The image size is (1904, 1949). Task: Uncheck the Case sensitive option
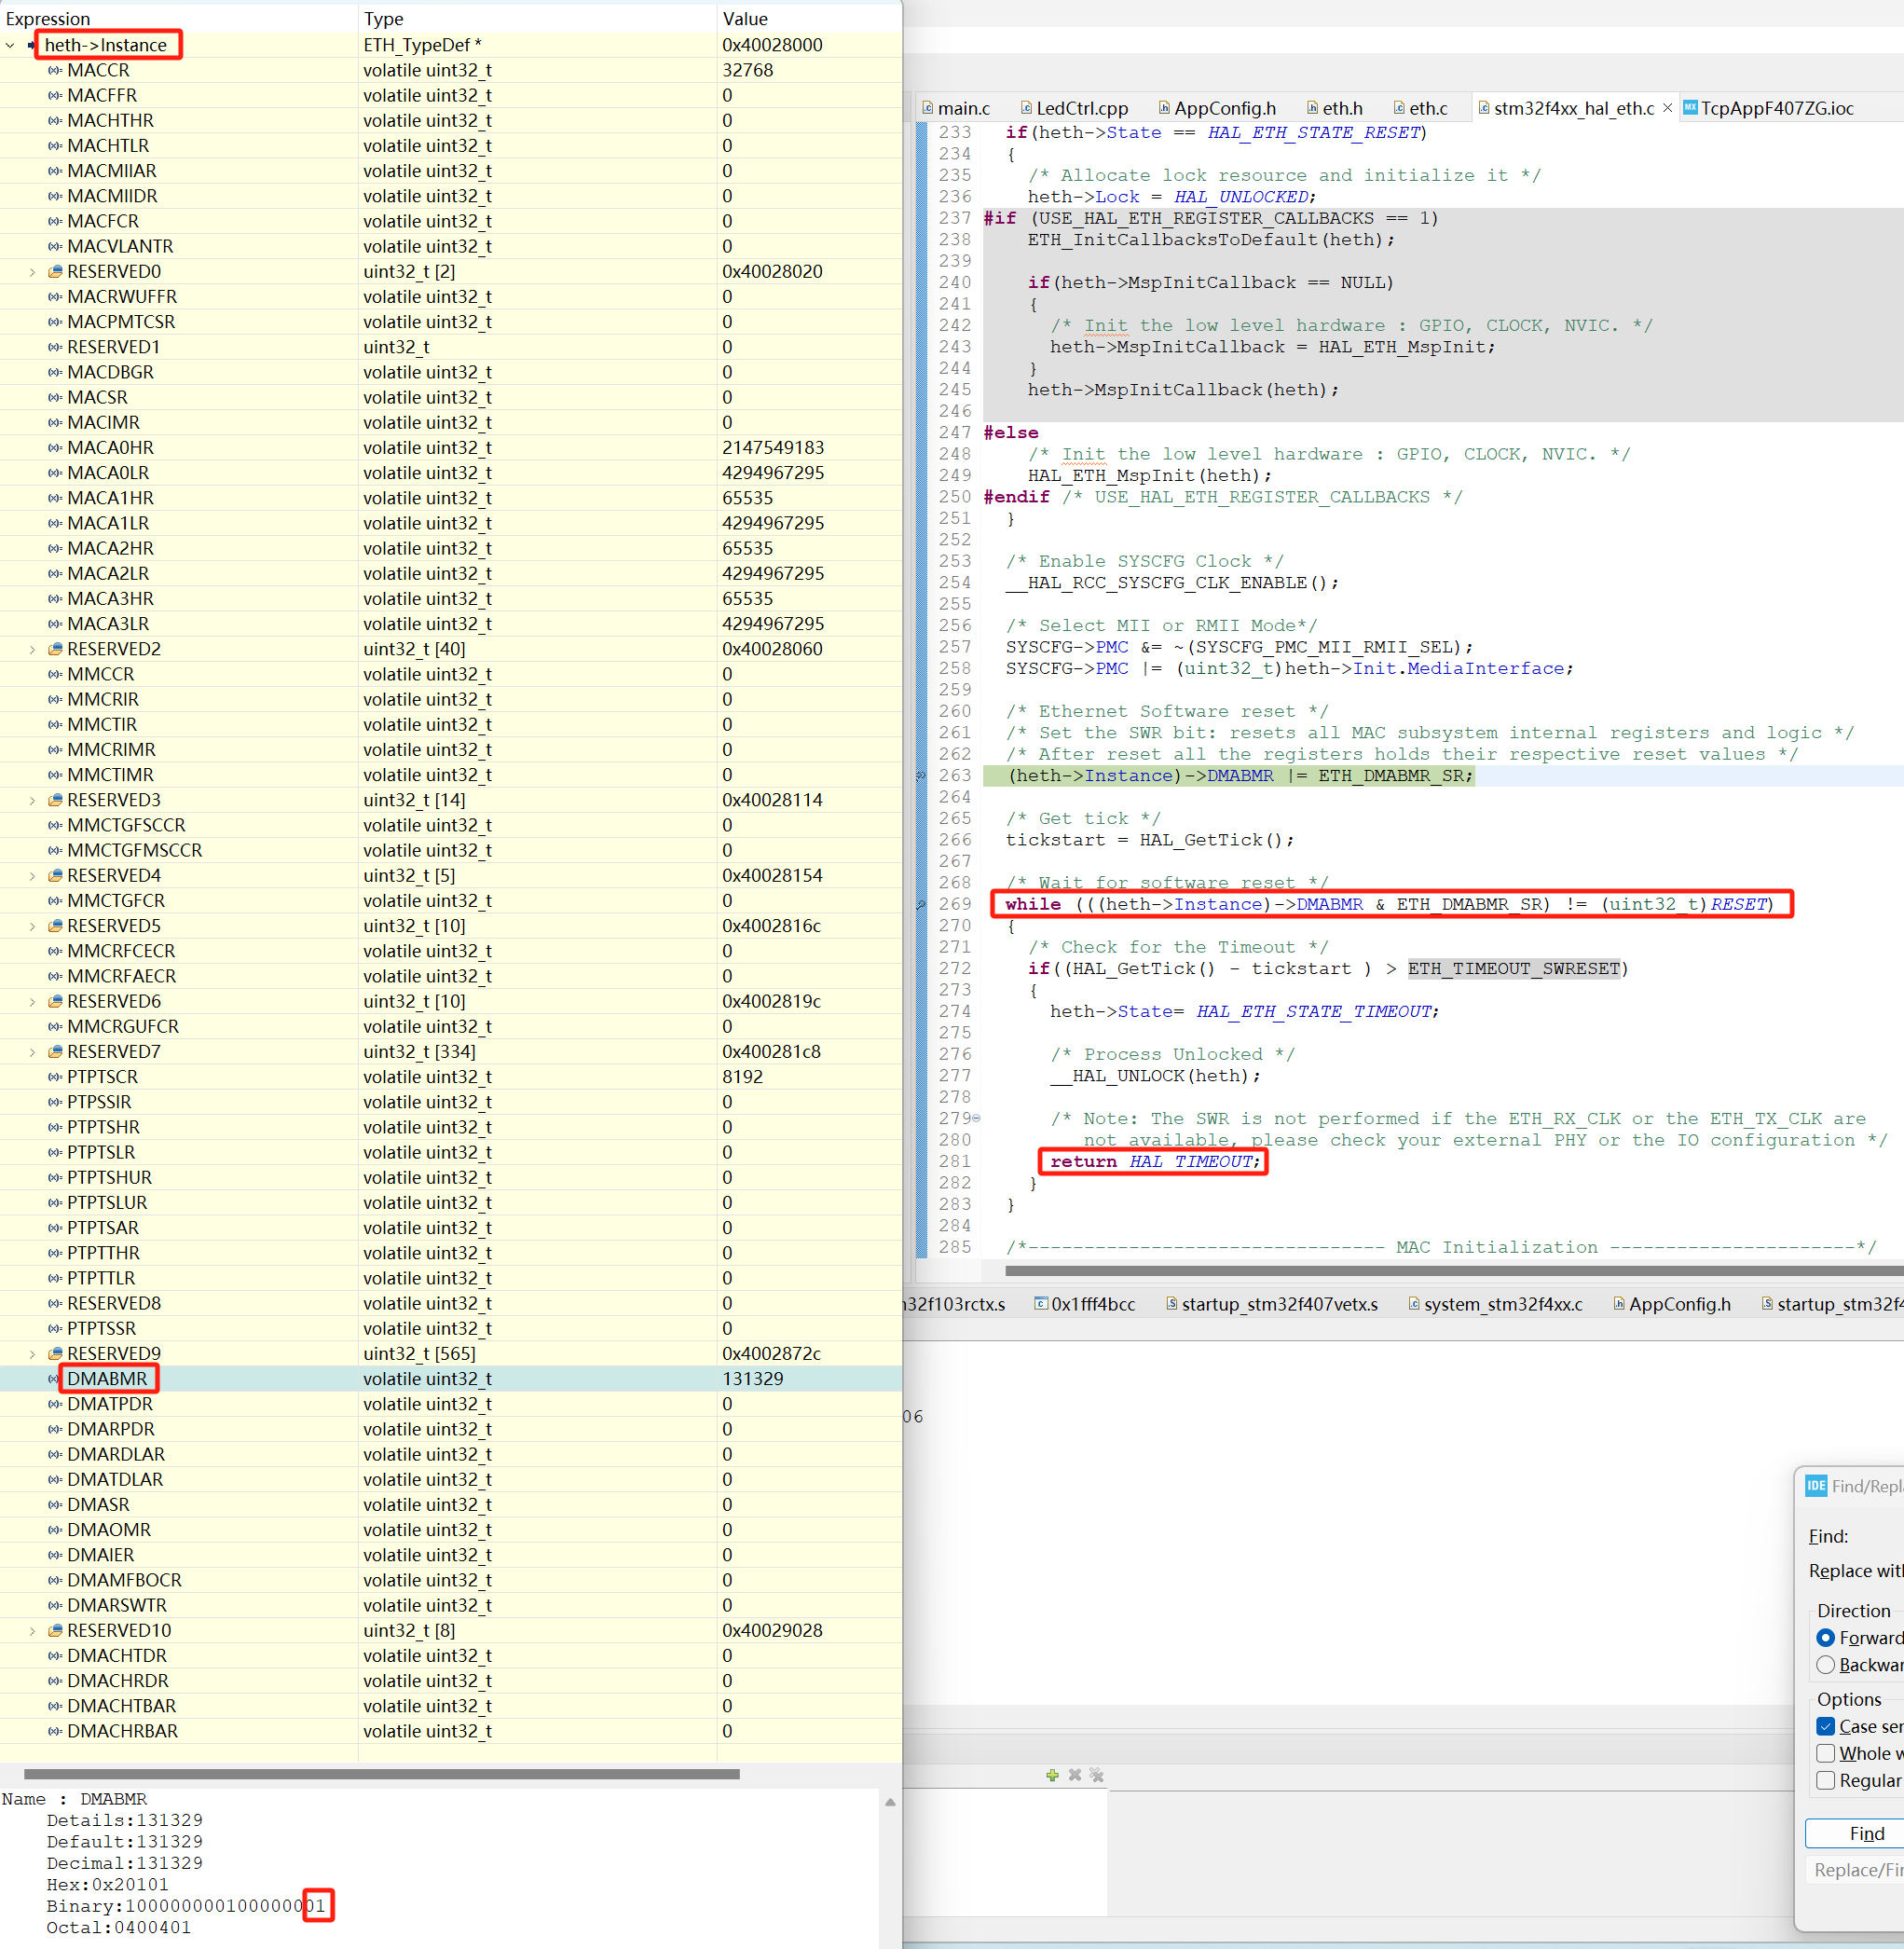tap(1828, 1726)
